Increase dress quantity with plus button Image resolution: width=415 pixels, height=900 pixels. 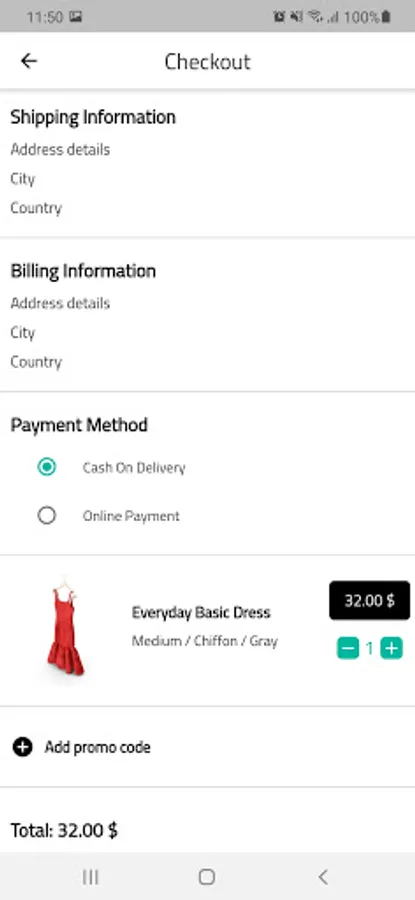(391, 649)
